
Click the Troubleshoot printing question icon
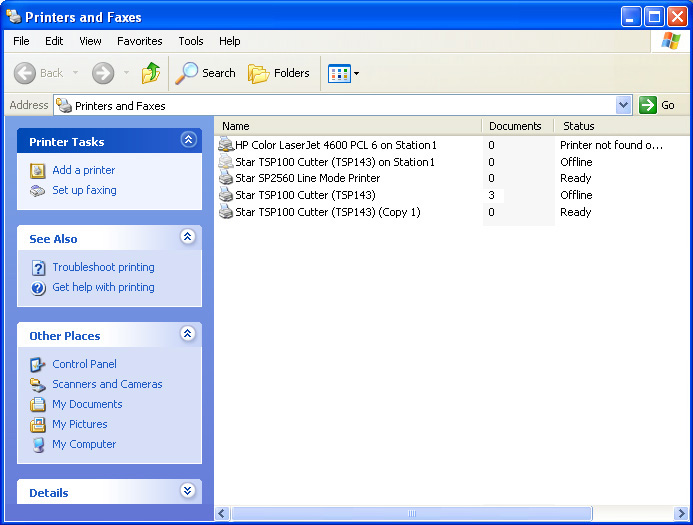pos(38,268)
